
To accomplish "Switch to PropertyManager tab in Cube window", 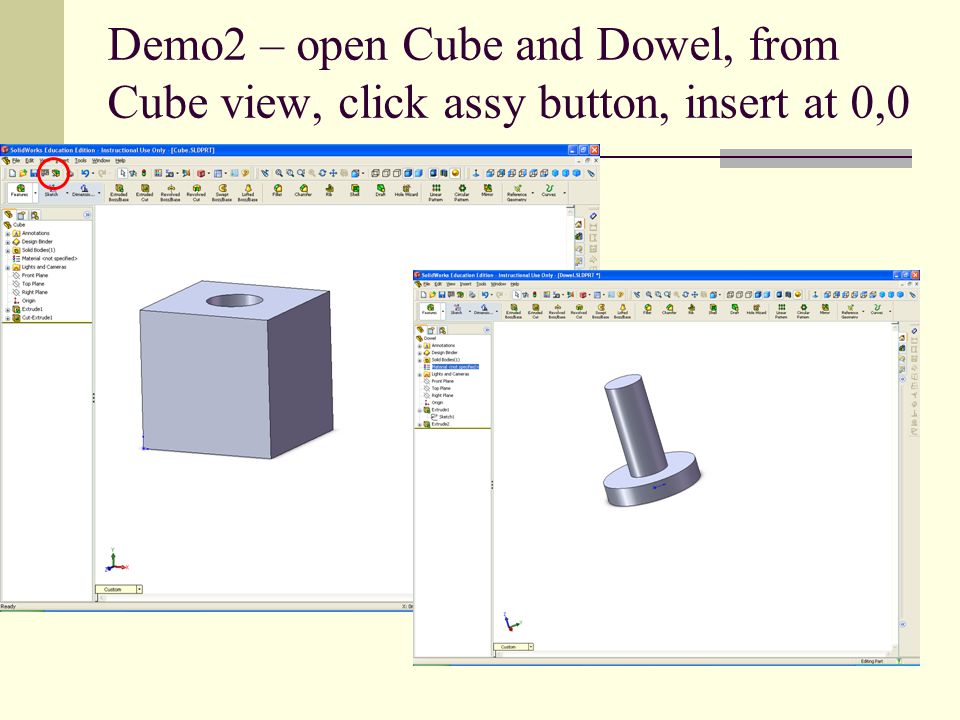I will click(21, 215).
